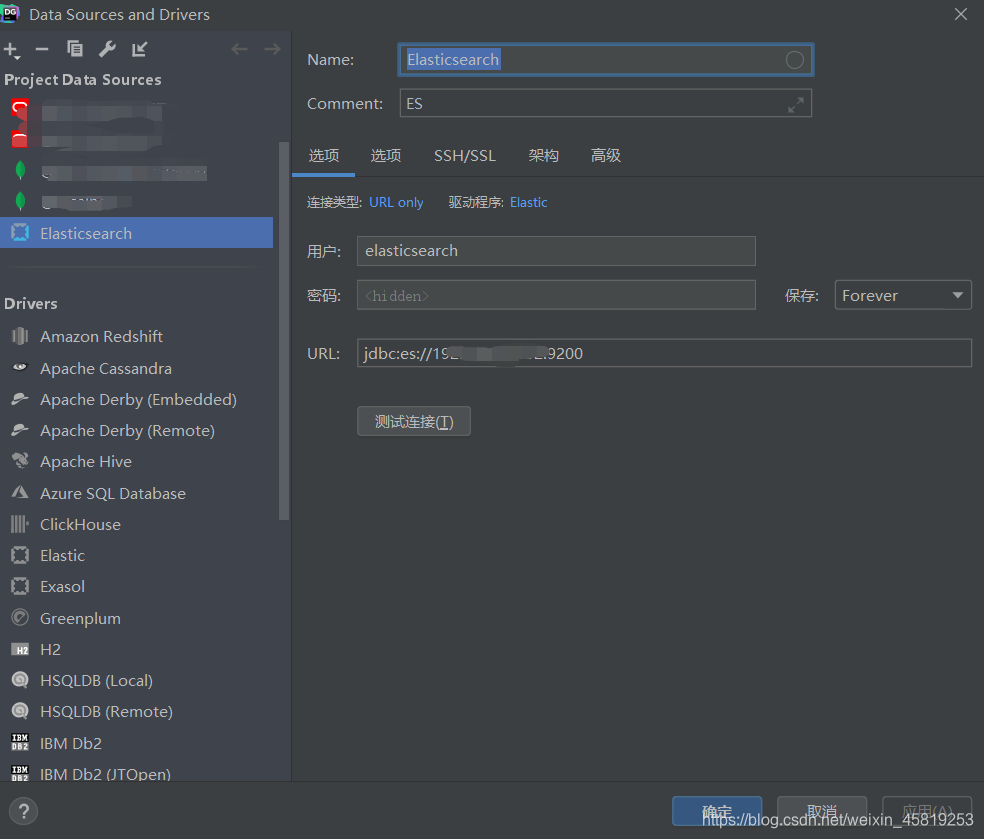
Task: Click the Apache Hive driver icon
Action: click(x=20, y=461)
